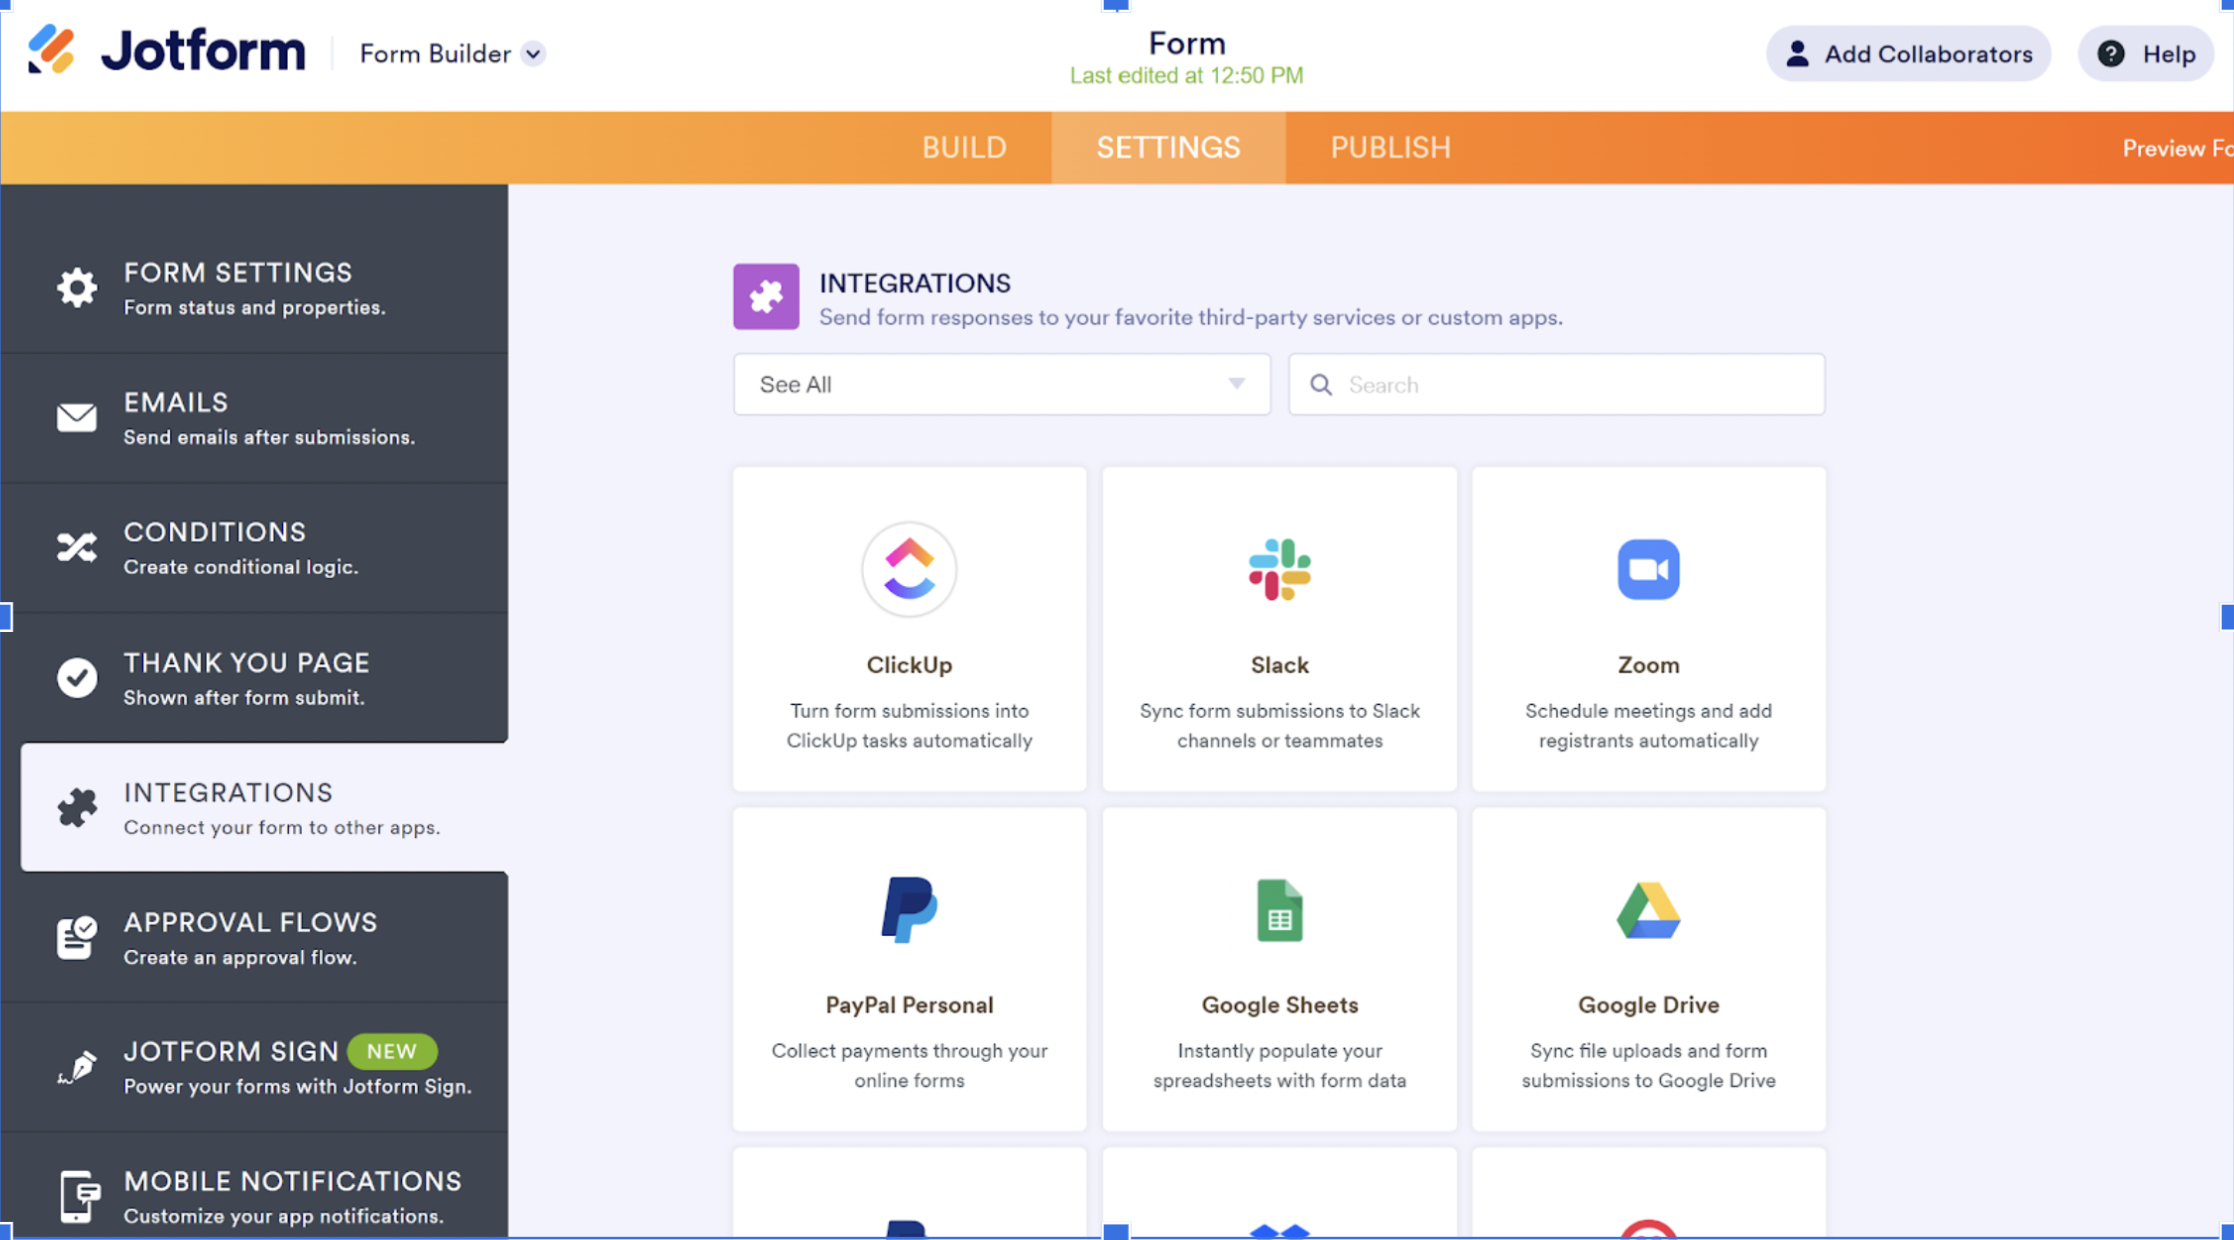Click the Jotform logo
The width and height of the screenshot is (2234, 1240).
tap(166, 51)
